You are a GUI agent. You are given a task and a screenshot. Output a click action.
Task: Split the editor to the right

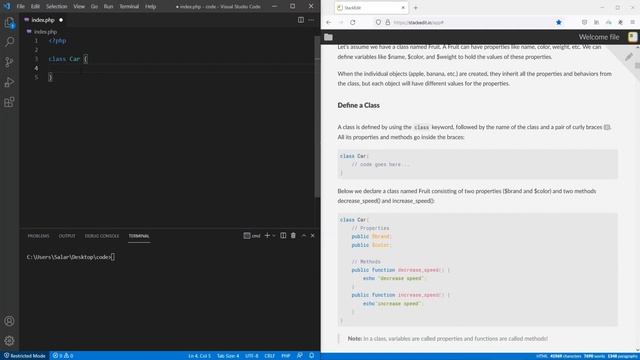(x=301, y=20)
